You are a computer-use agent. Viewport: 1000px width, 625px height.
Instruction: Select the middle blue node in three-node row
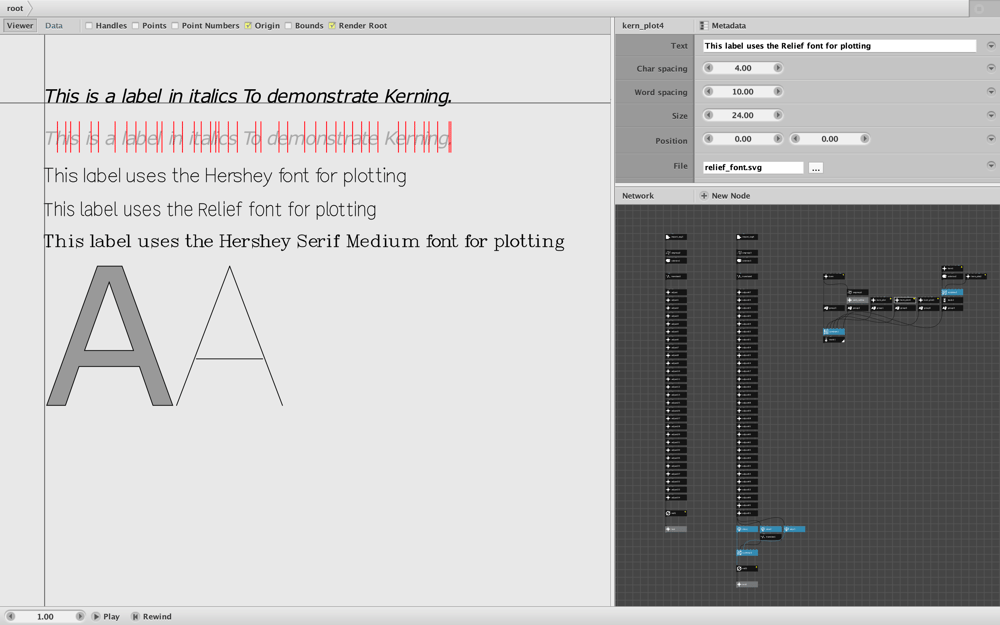click(x=771, y=529)
